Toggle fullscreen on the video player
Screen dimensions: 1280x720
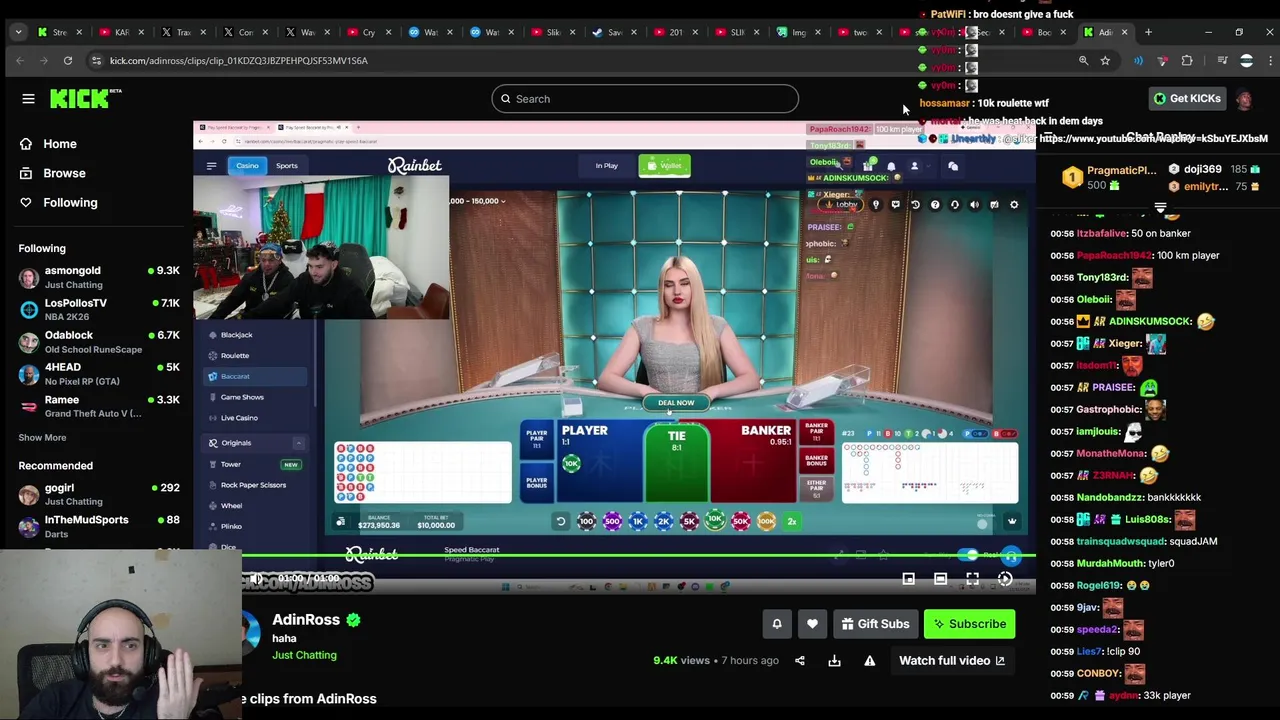(x=972, y=578)
